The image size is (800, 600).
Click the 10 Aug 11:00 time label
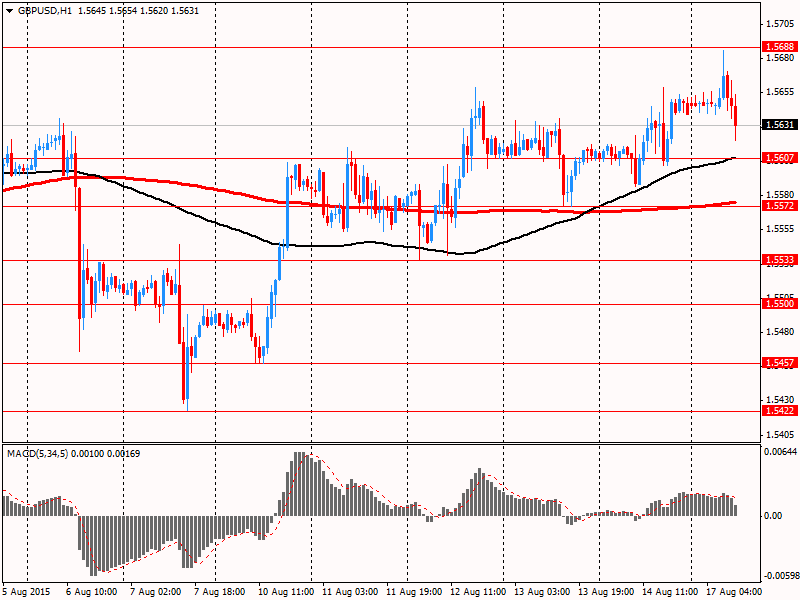tap(285, 592)
